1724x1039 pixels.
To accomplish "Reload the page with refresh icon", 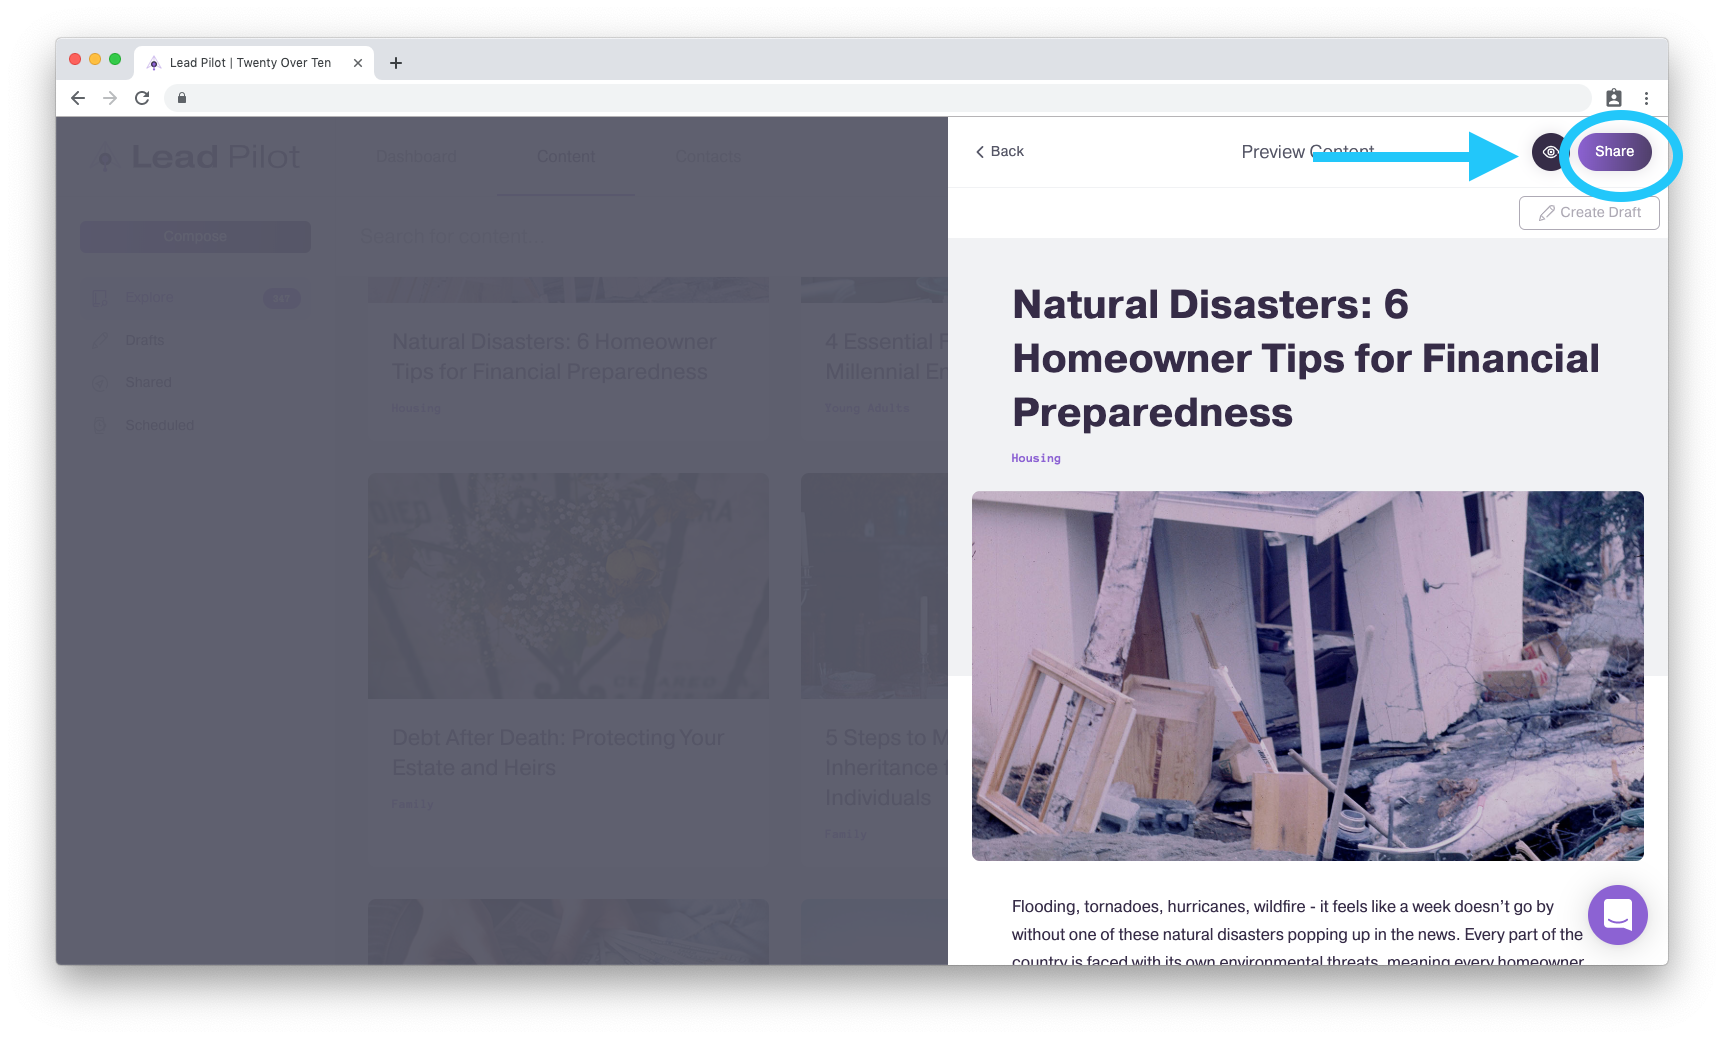I will tap(142, 98).
